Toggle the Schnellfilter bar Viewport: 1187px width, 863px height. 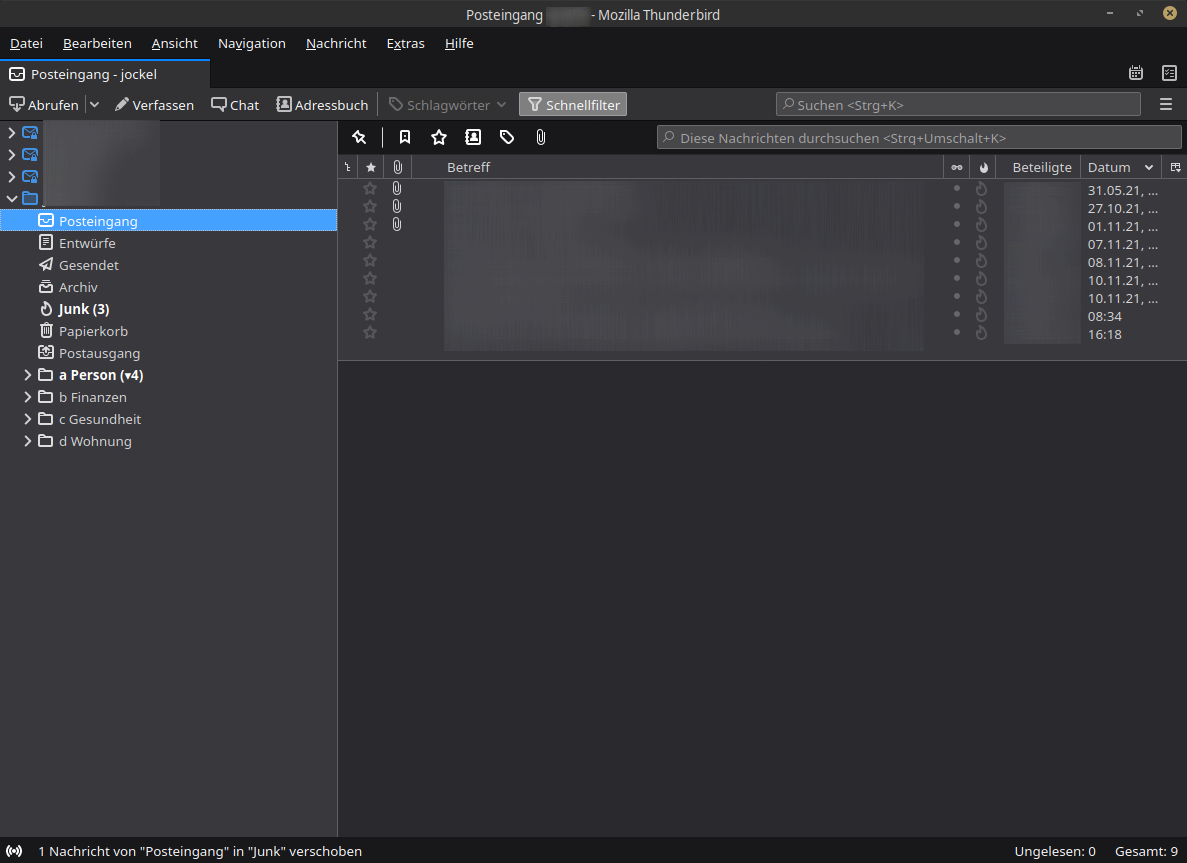573,104
